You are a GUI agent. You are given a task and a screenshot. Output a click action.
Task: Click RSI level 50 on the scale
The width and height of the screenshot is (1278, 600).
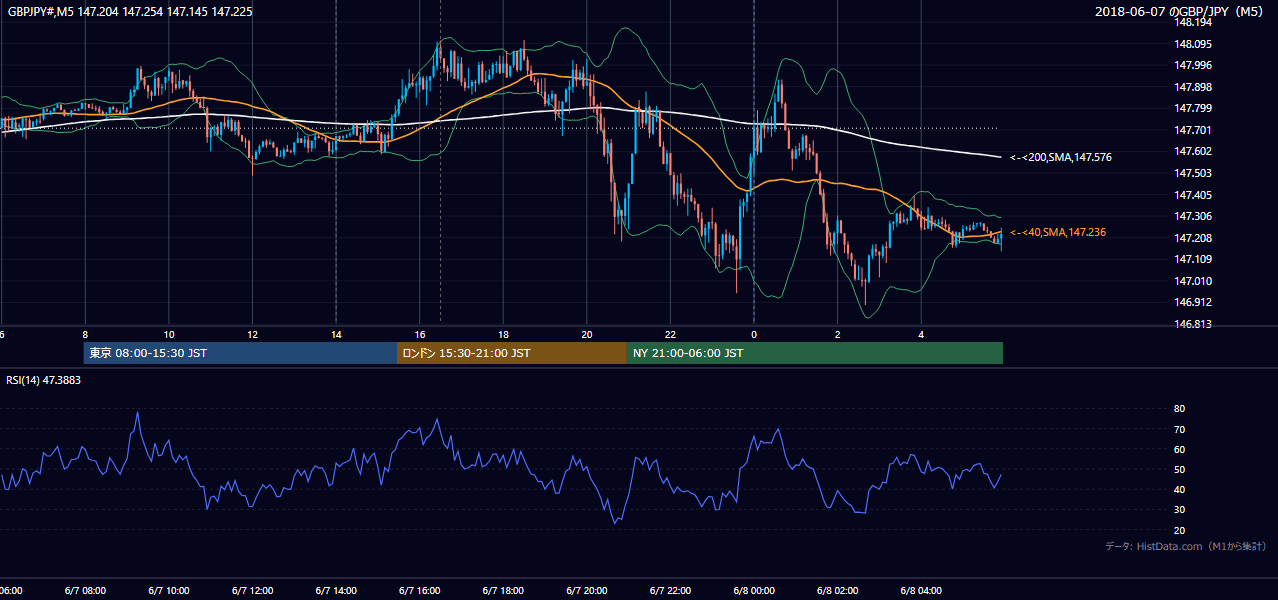pos(1180,469)
